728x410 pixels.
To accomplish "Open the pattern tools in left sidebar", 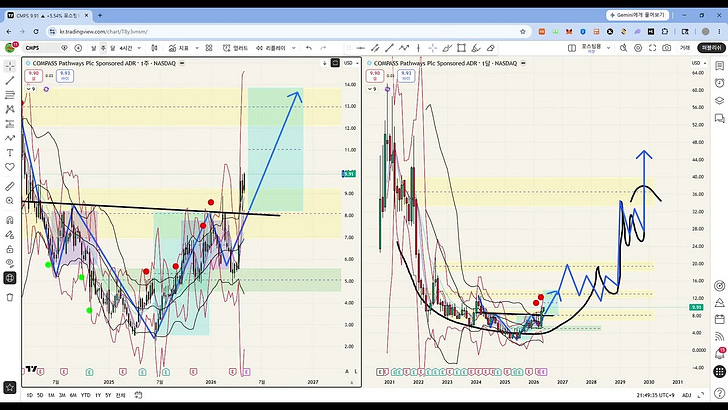I will tap(10, 110).
